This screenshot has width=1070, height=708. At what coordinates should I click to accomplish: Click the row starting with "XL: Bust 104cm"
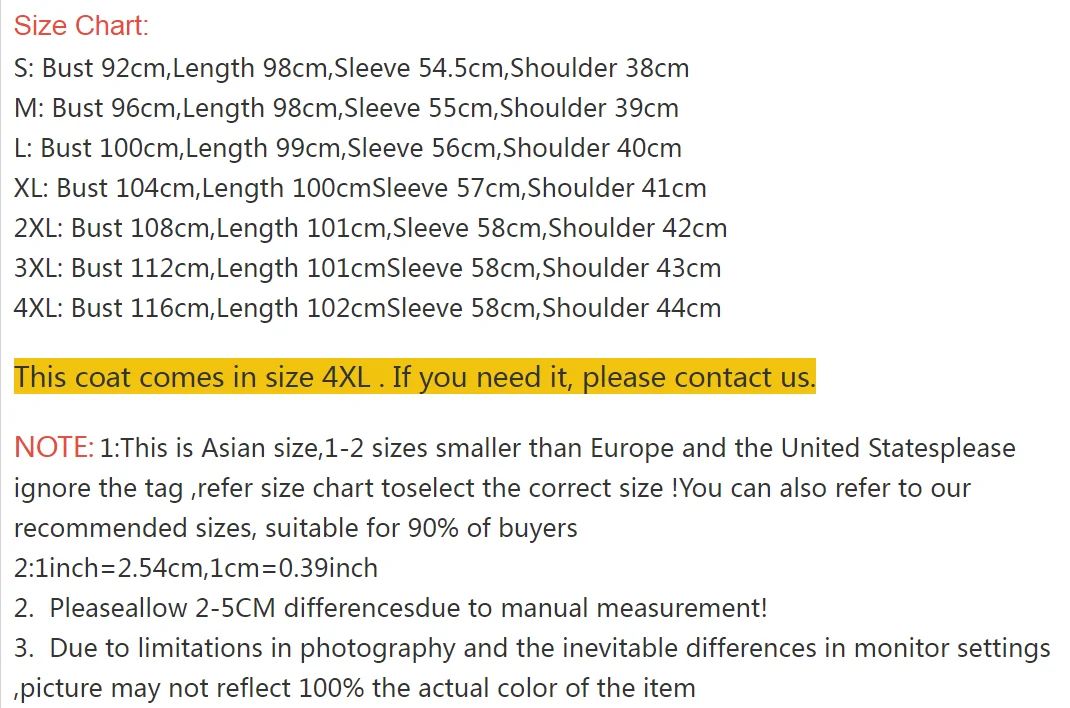coord(360,188)
